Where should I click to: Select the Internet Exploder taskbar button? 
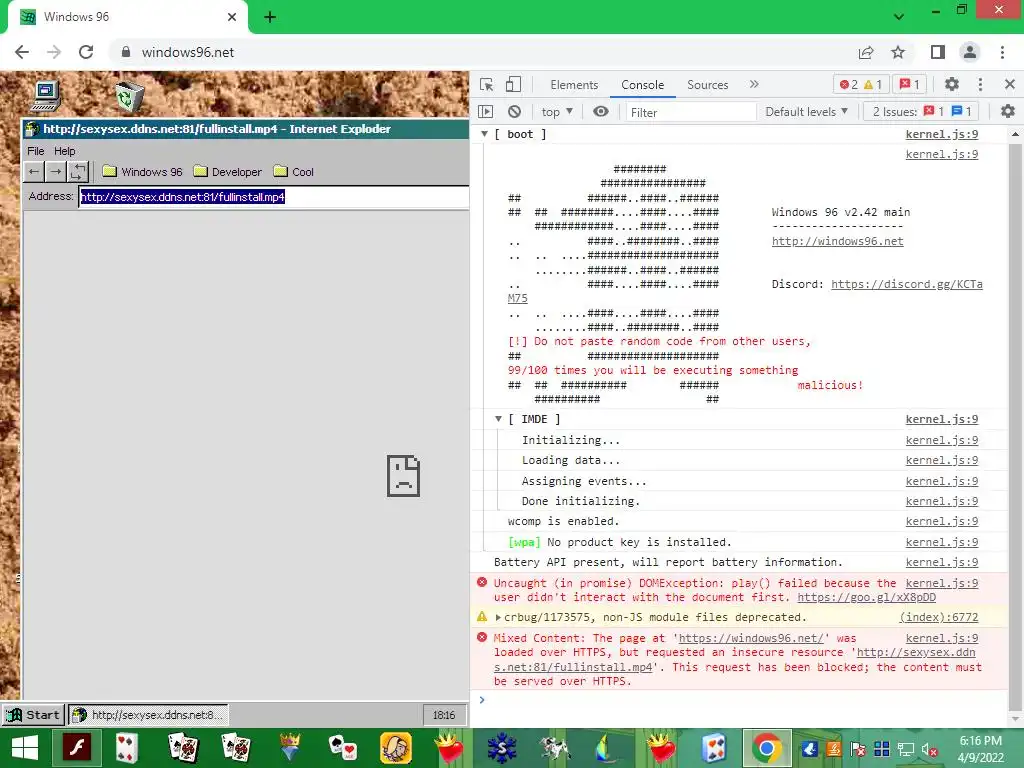pos(149,714)
